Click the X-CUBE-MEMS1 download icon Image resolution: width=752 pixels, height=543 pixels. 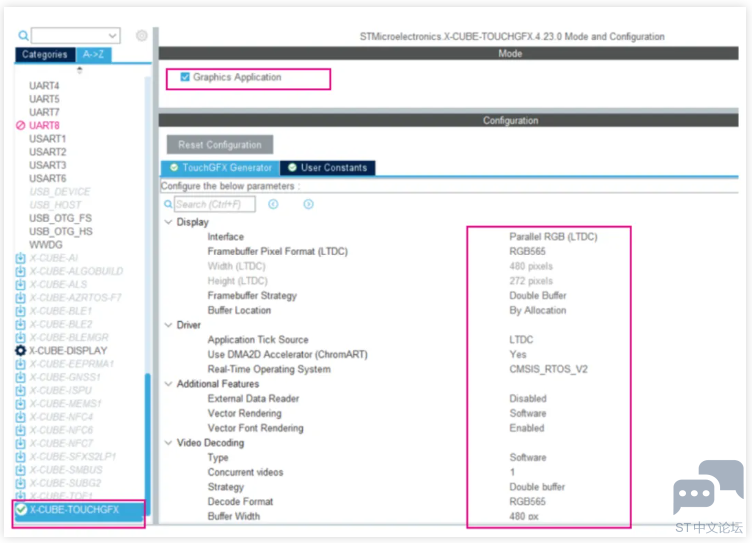coord(21,403)
